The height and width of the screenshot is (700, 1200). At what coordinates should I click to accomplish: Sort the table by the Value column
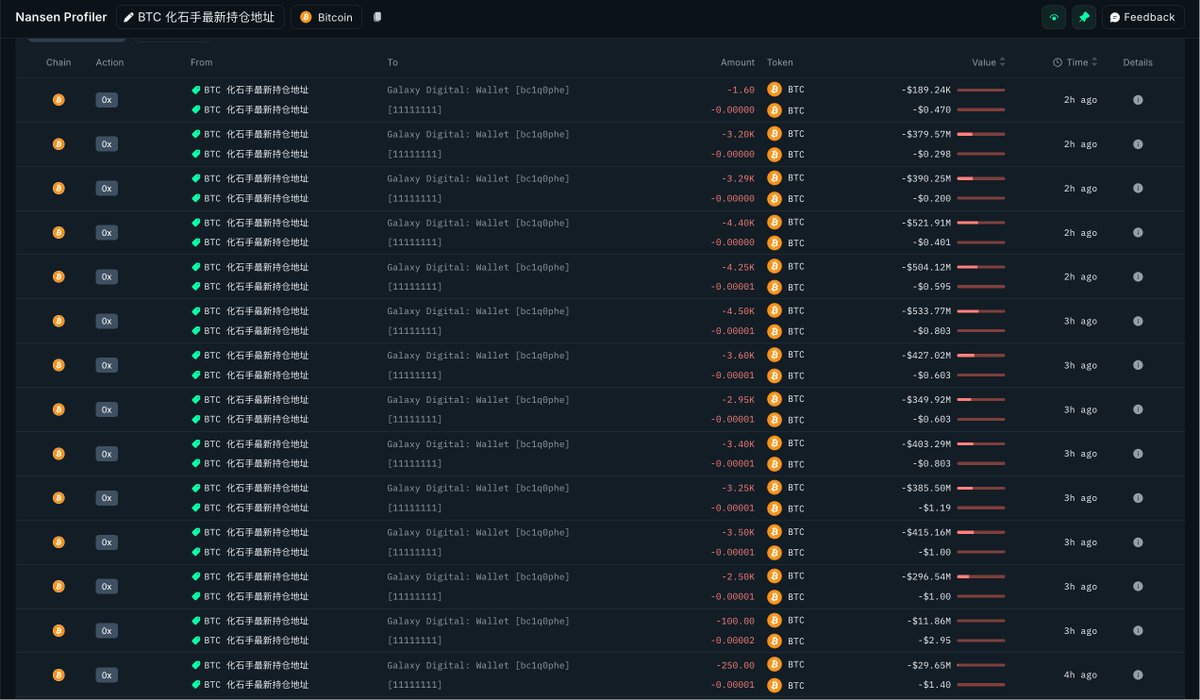989,62
